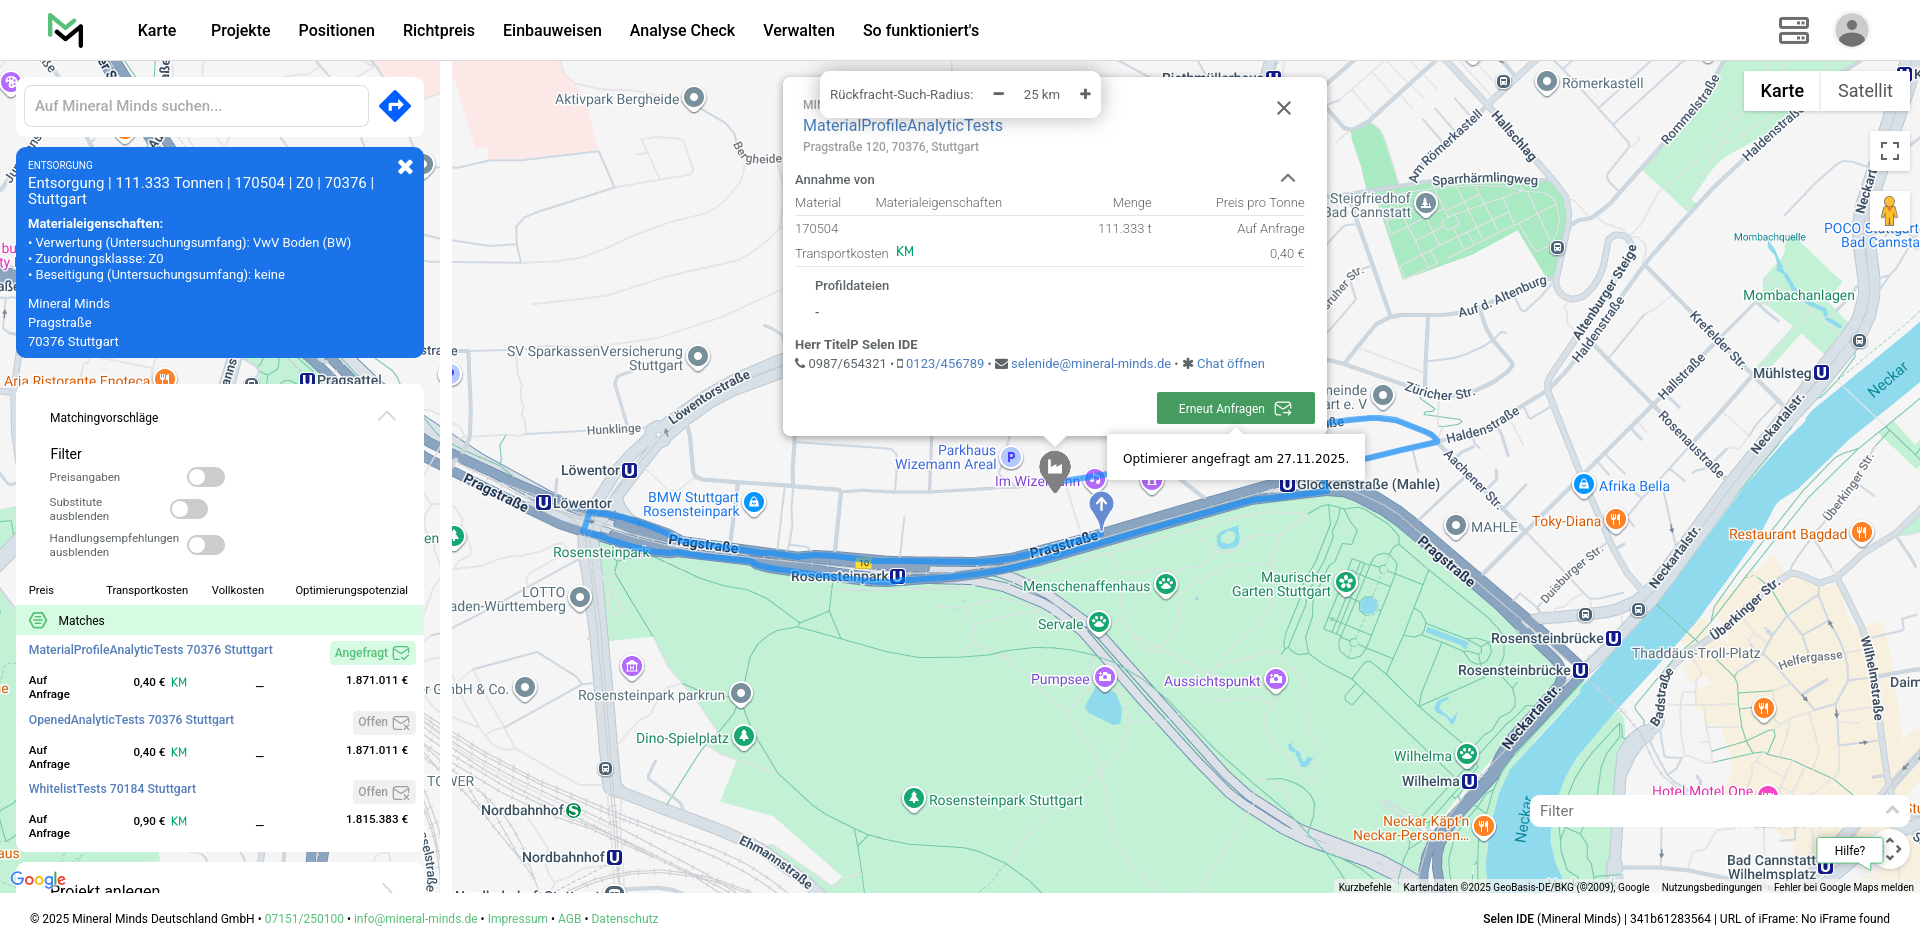Screen dimensions: 1920x943
Task: Select the Street View pegman
Action: [x=1889, y=211]
